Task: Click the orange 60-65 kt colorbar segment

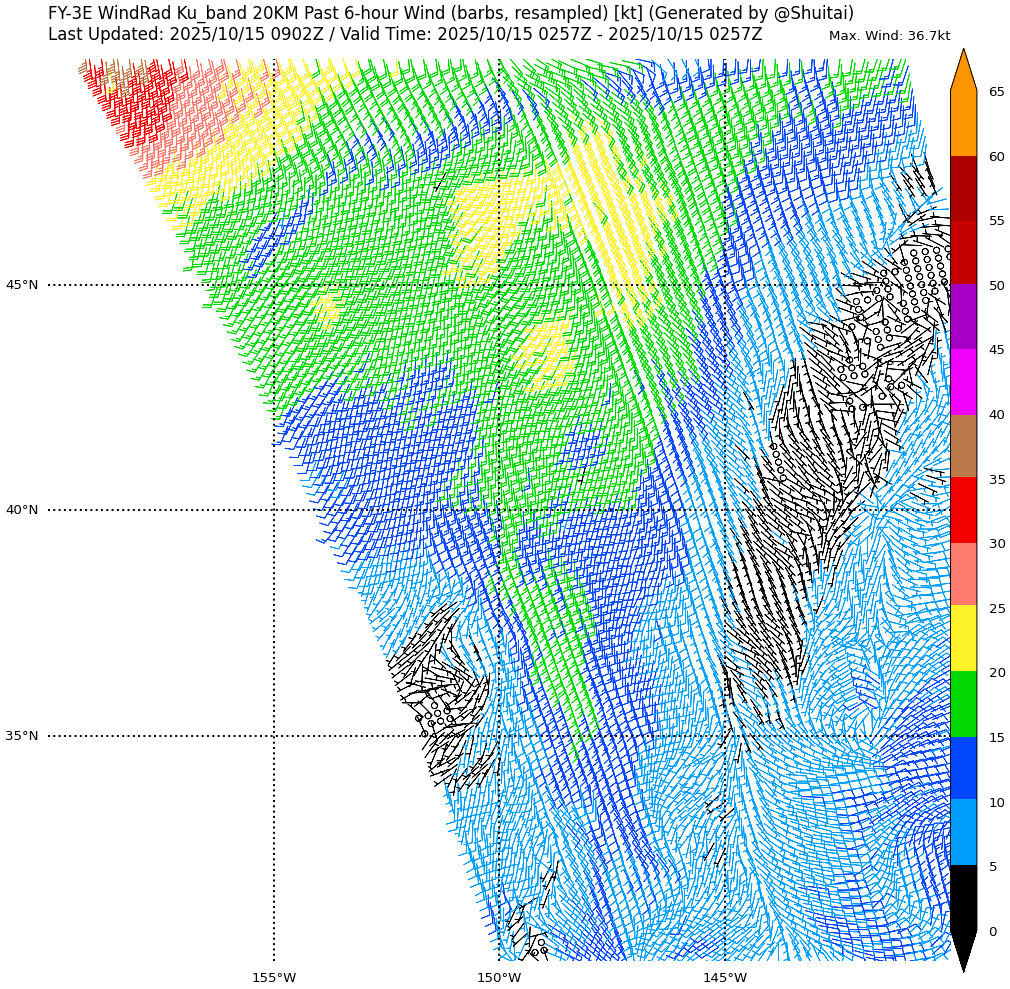Action: [x=963, y=123]
